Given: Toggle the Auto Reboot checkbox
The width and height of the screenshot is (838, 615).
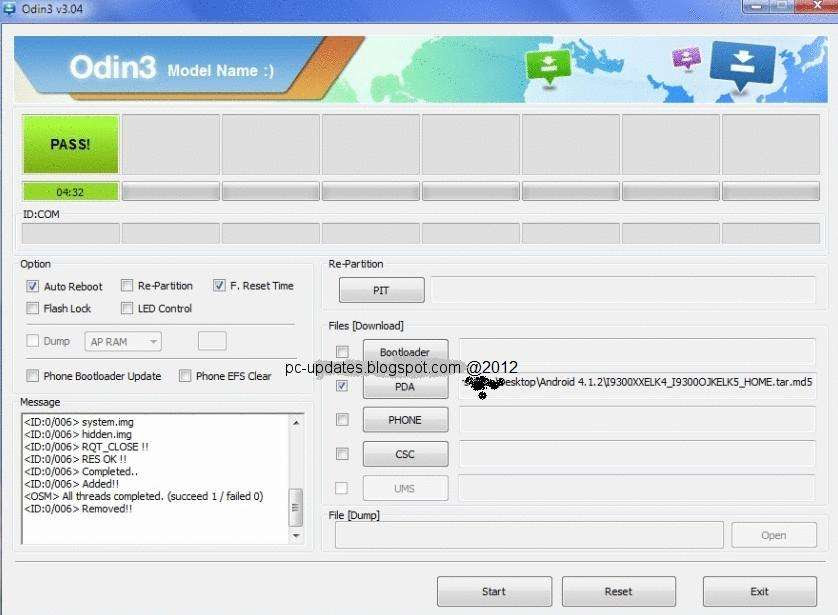Looking at the screenshot, I should [x=33, y=286].
